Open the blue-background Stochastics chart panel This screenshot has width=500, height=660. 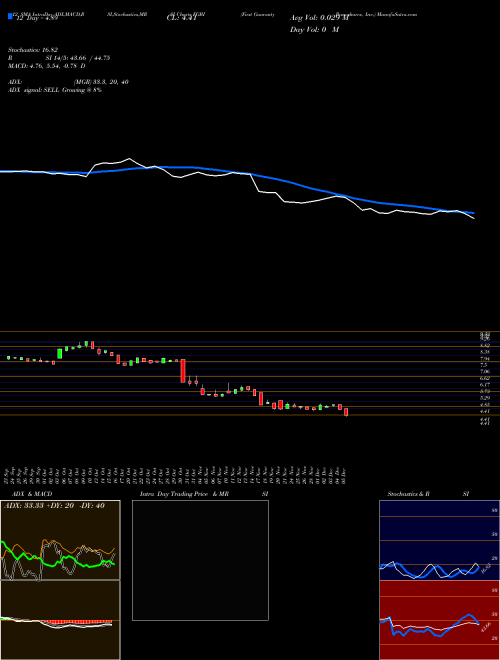[x=439, y=540]
